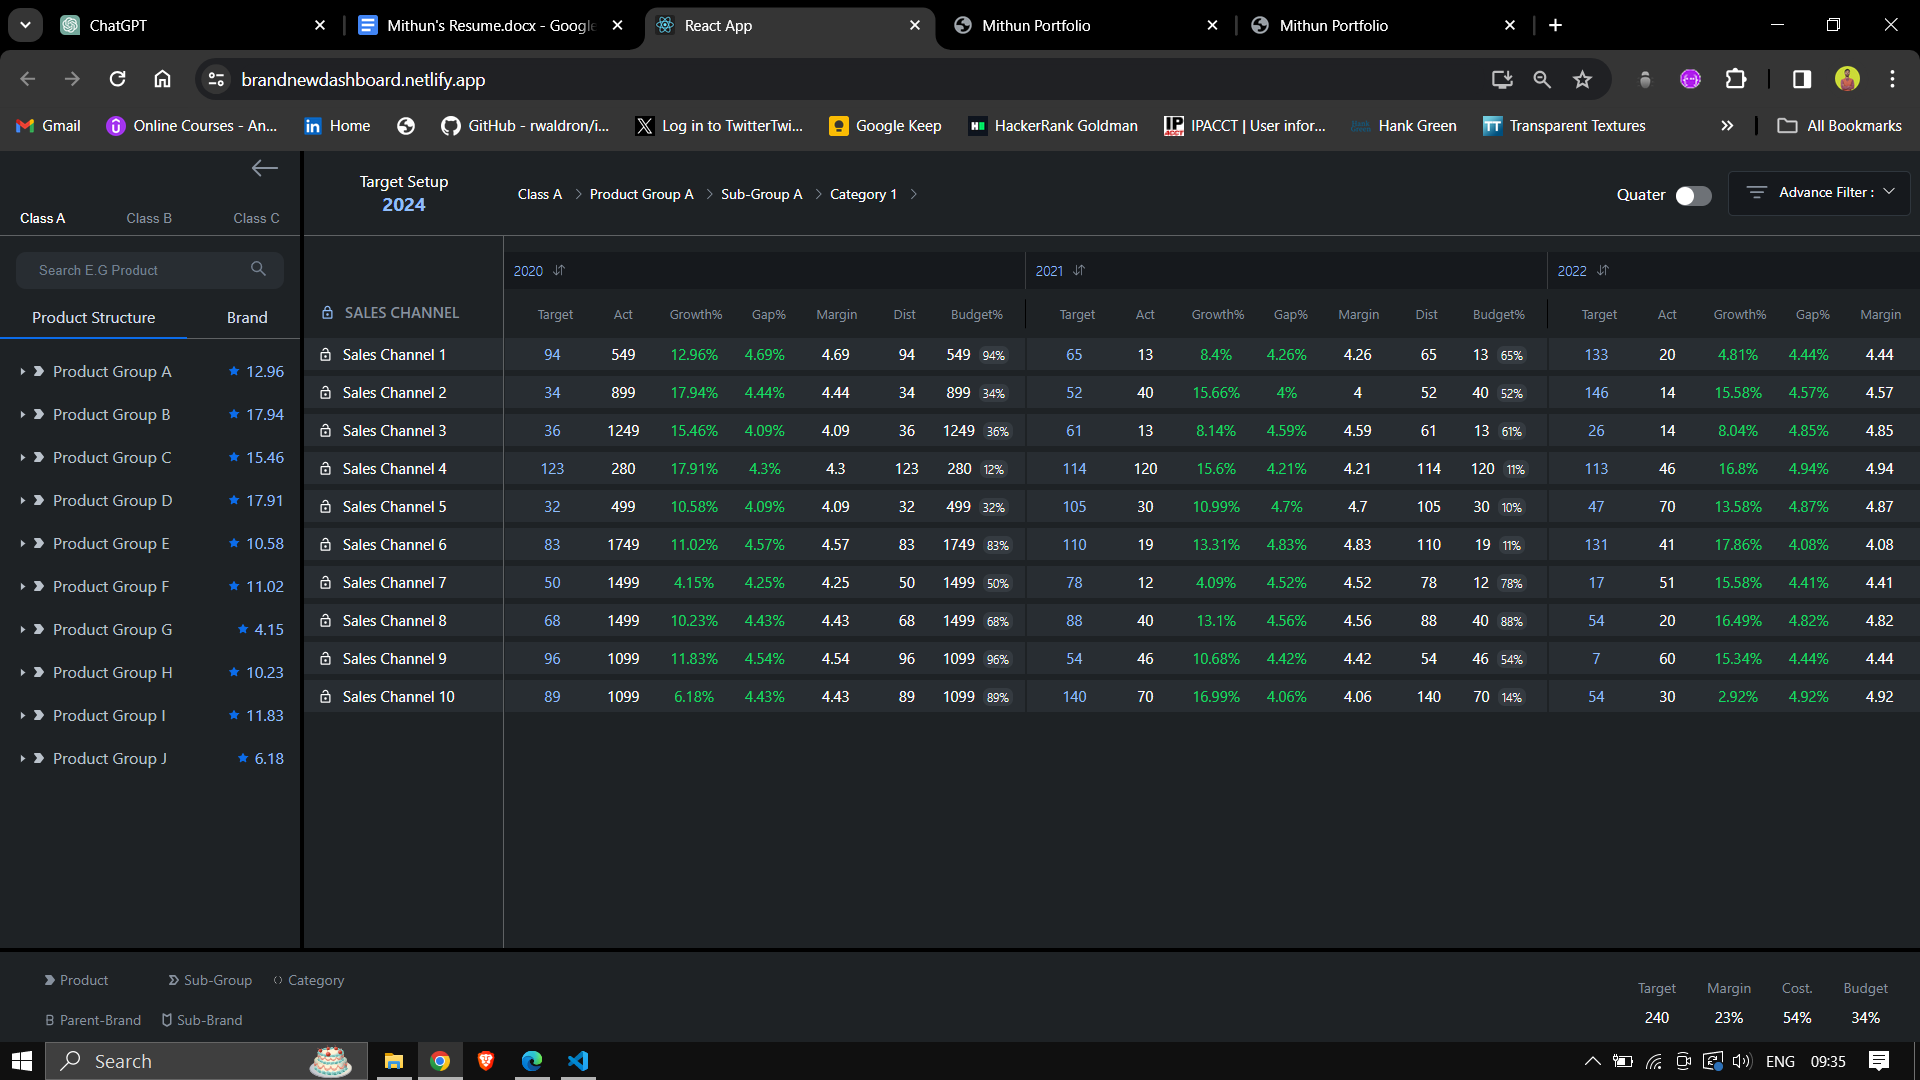1920x1080 pixels.
Task: Switch to the Brand tab
Action: pyautogui.click(x=247, y=317)
